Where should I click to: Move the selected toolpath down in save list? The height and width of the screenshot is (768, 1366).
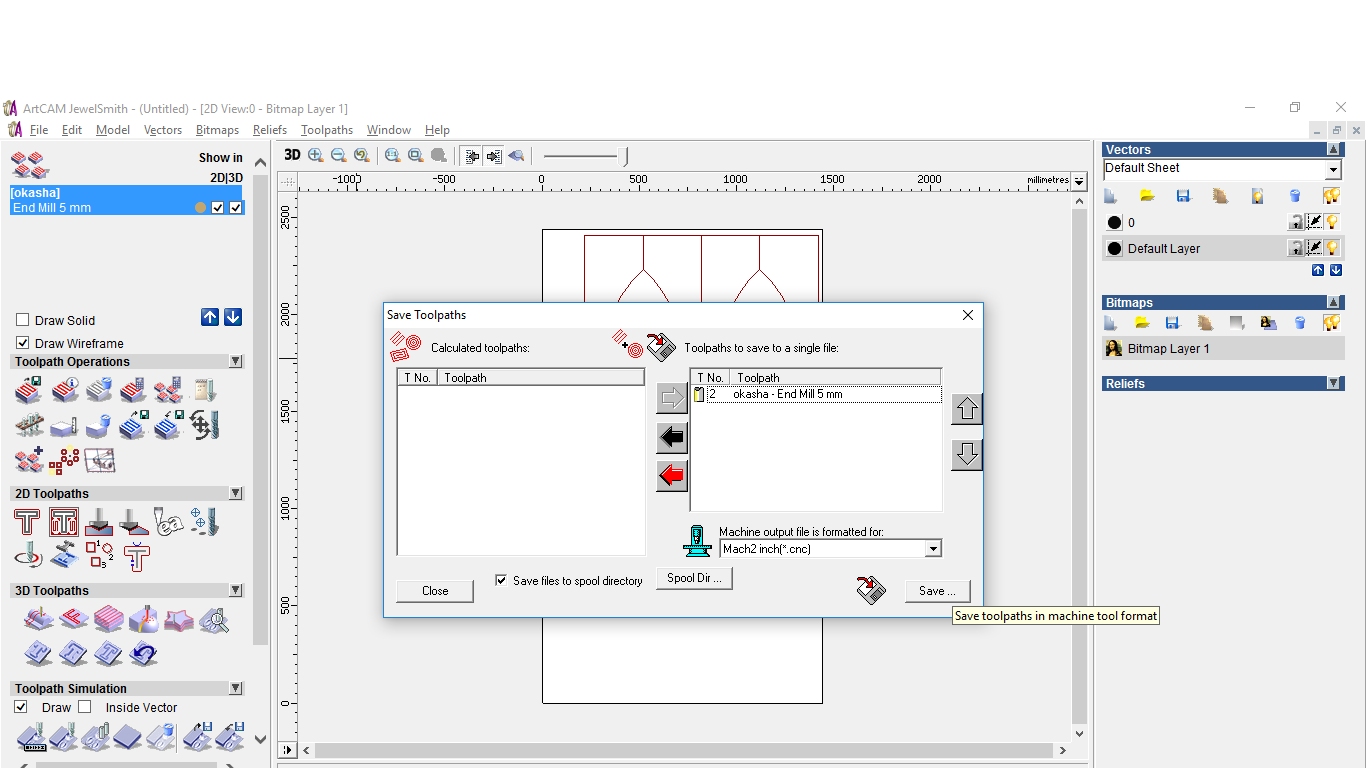tap(966, 455)
